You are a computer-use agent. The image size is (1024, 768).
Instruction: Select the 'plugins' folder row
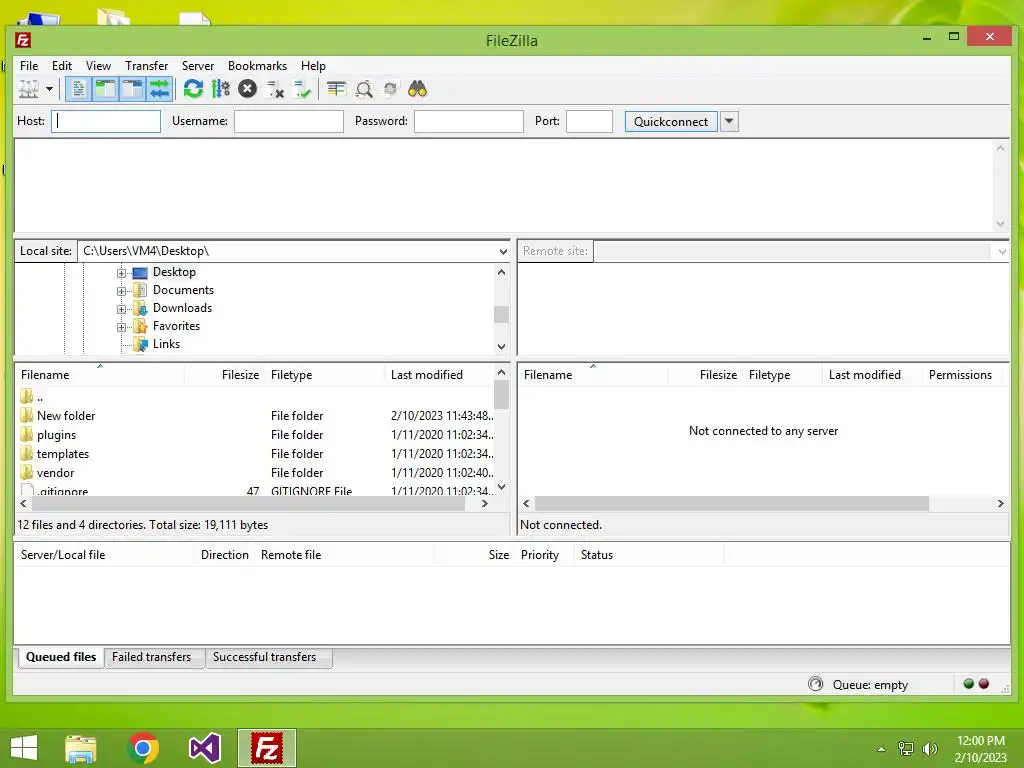255,434
